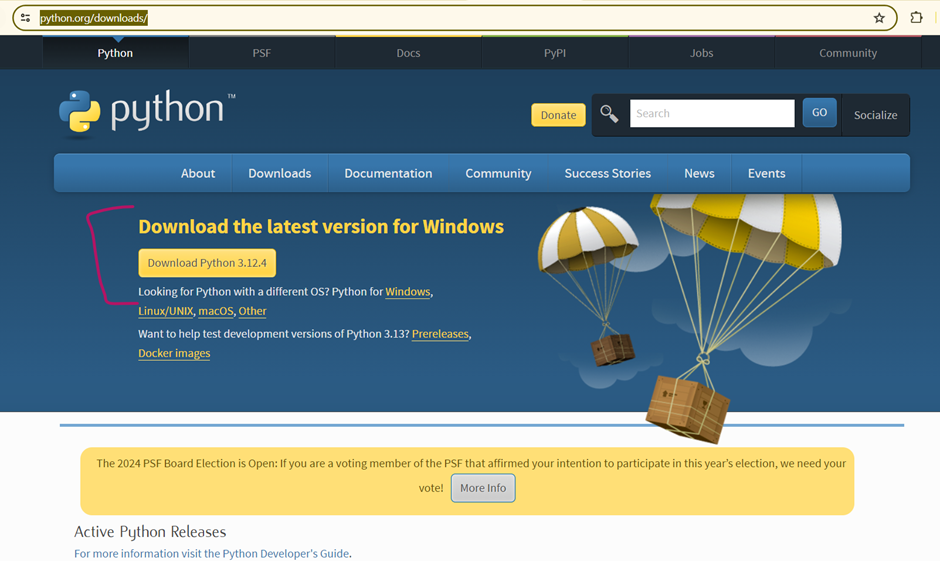Screen dimensions: 940x561
Task: Open the Prereleases link
Action: (x=440, y=334)
